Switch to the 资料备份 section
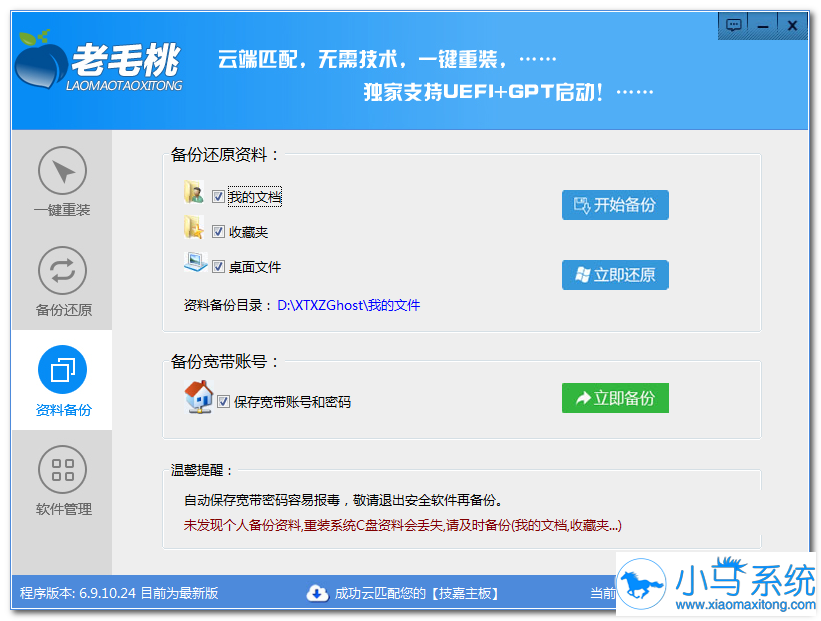The image size is (821, 621). point(62,380)
